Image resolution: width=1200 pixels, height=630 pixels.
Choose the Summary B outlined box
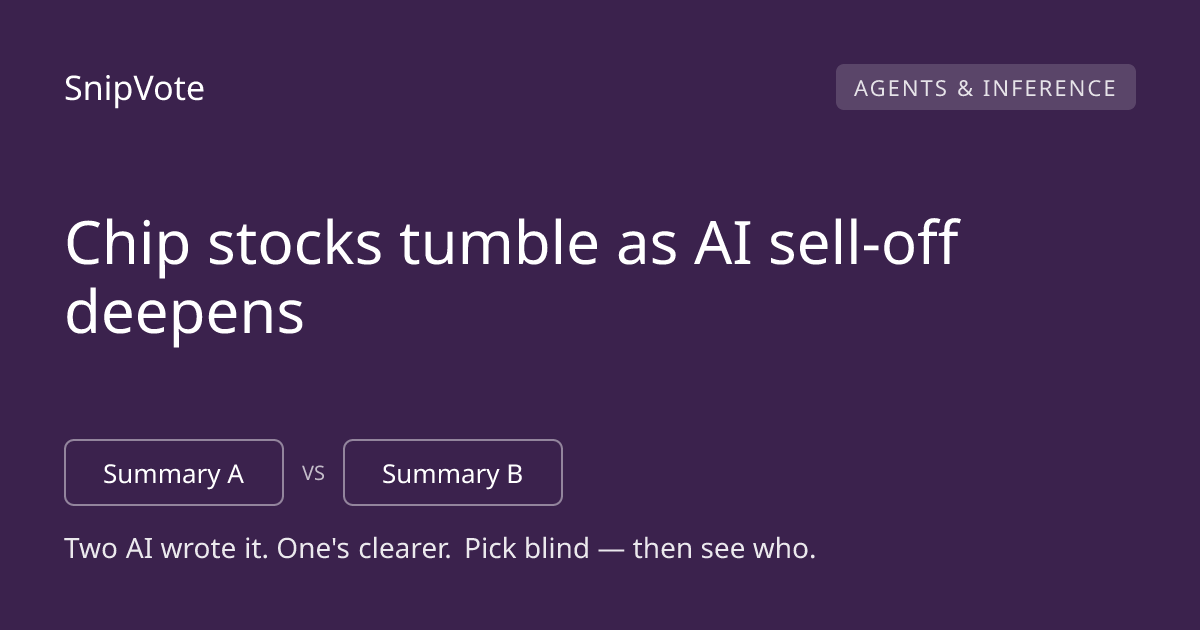[453, 473]
